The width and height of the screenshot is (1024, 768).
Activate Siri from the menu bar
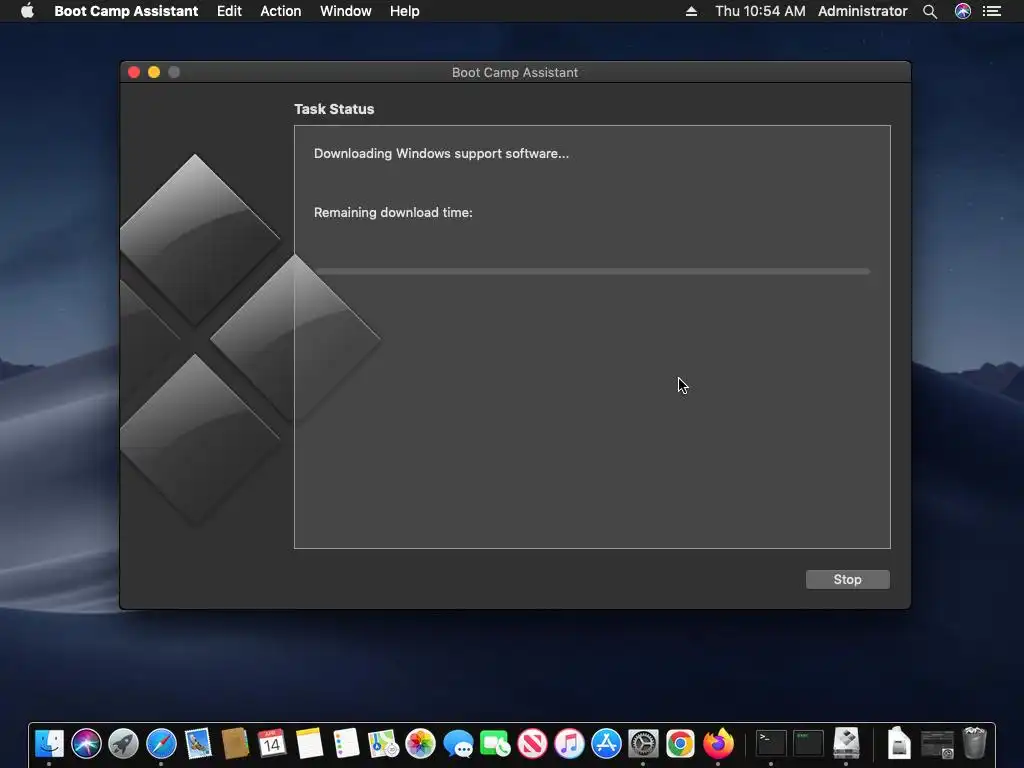tap(963, 11)
